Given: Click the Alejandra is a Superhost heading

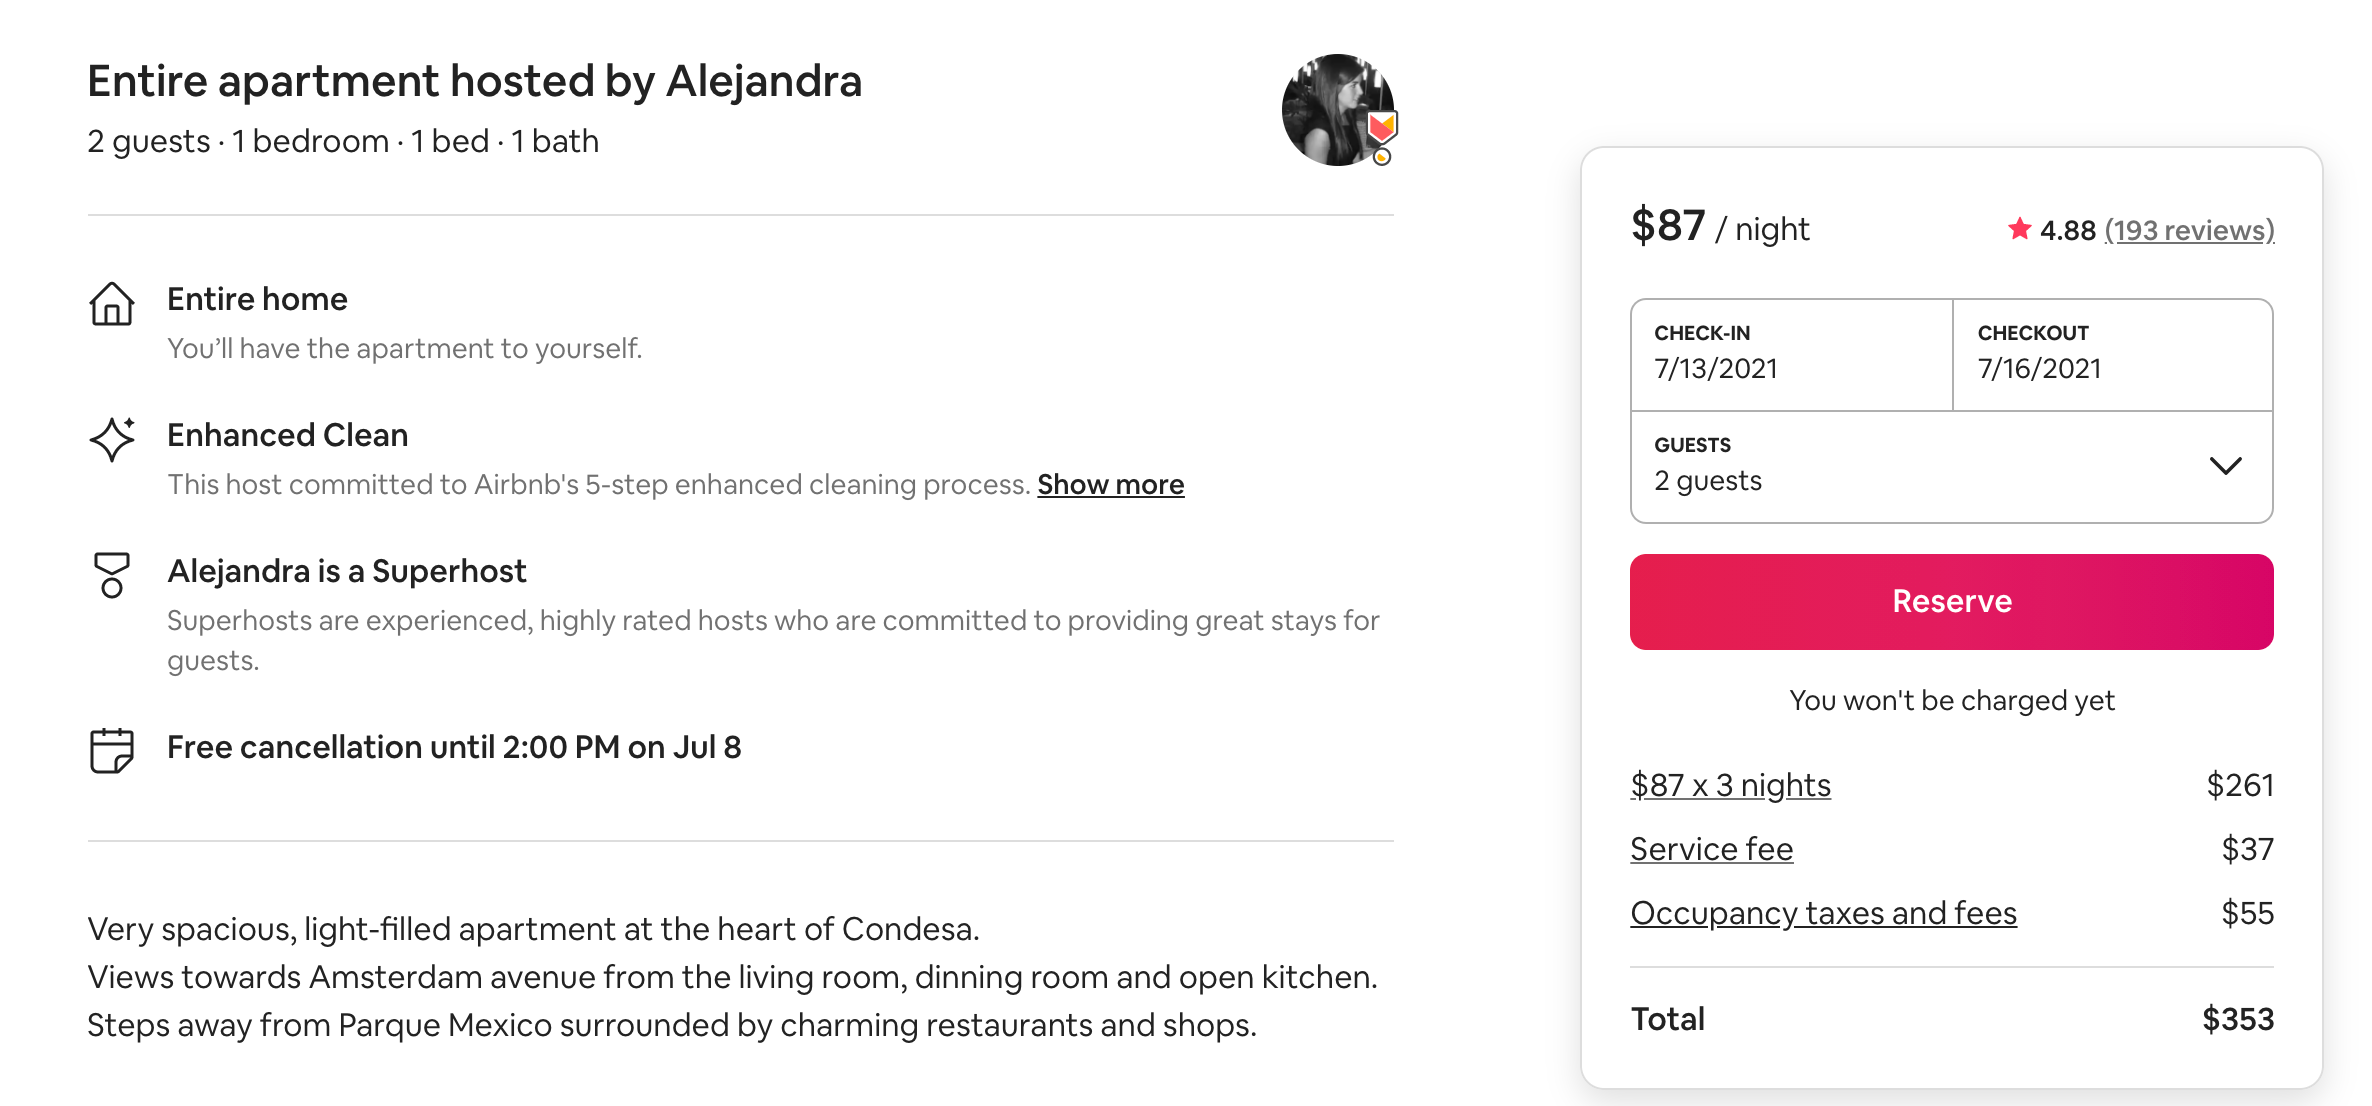Looking at the screenshot, I should point(346,571).
